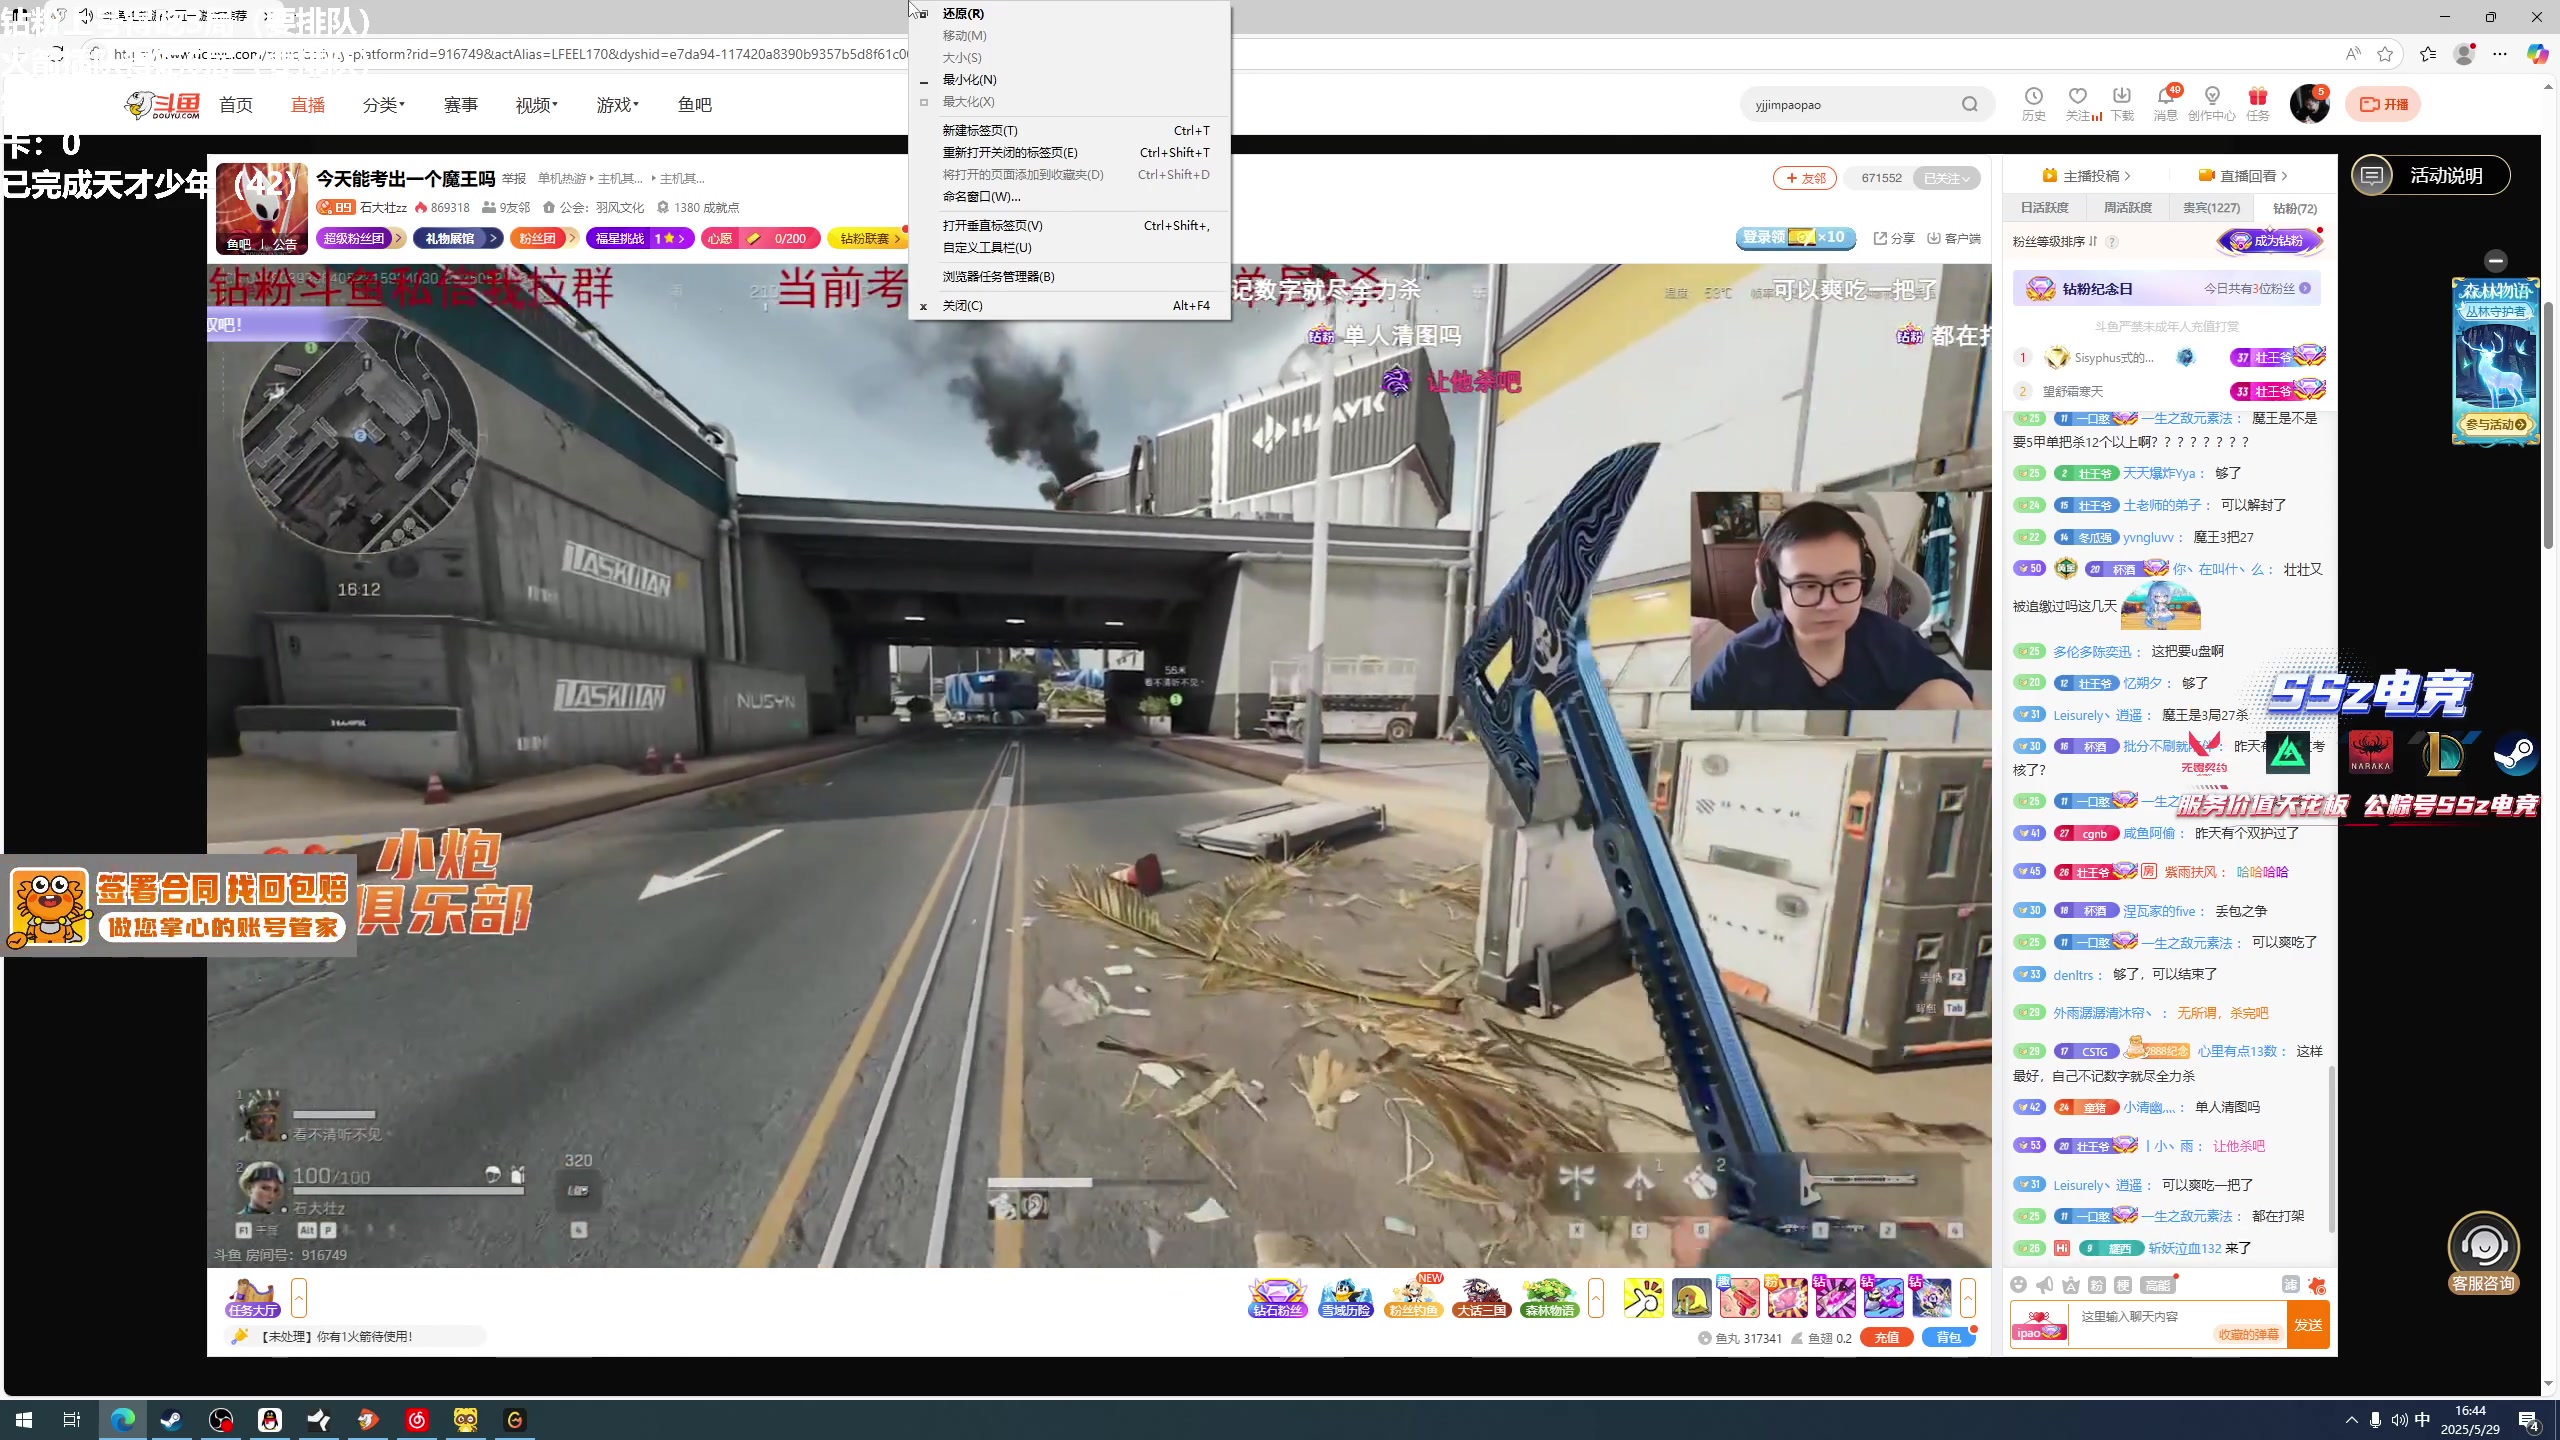2560x1440 pixels.
Task: Toggle the 高能 filter in chat toolbar
Action: coord(2157,1285)
